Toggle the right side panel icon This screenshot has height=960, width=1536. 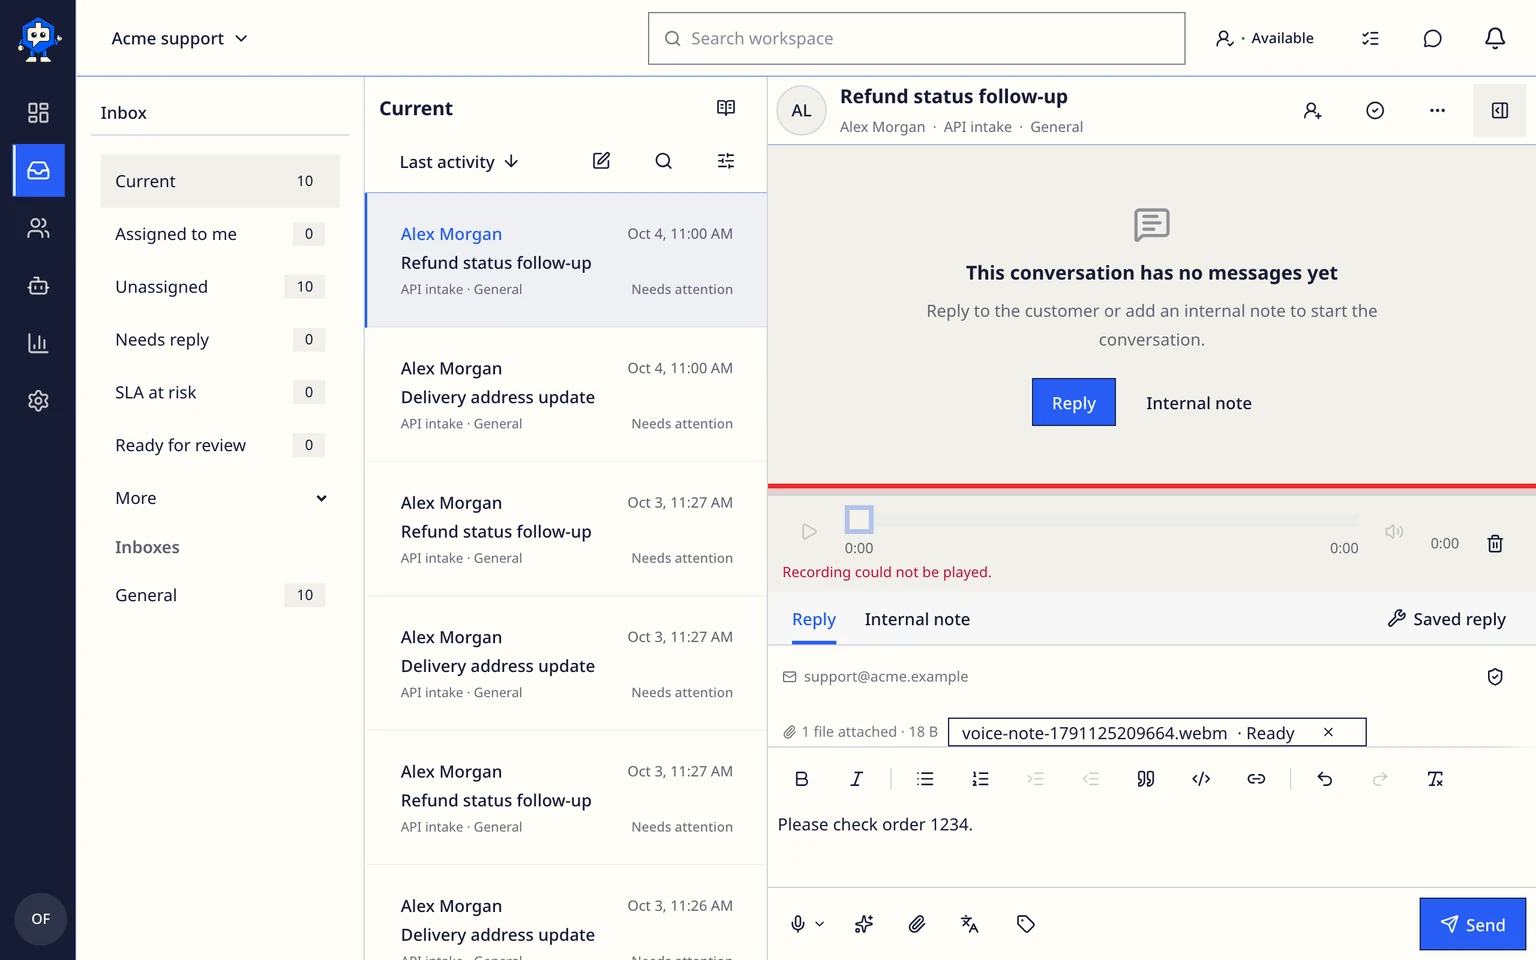(1500, 111)
